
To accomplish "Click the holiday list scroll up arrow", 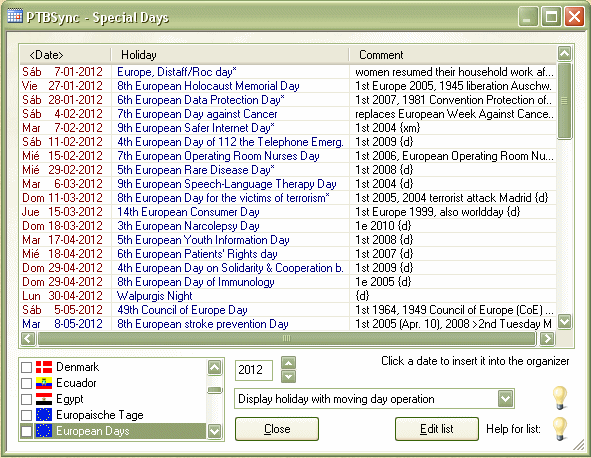I will pos(564,54).
